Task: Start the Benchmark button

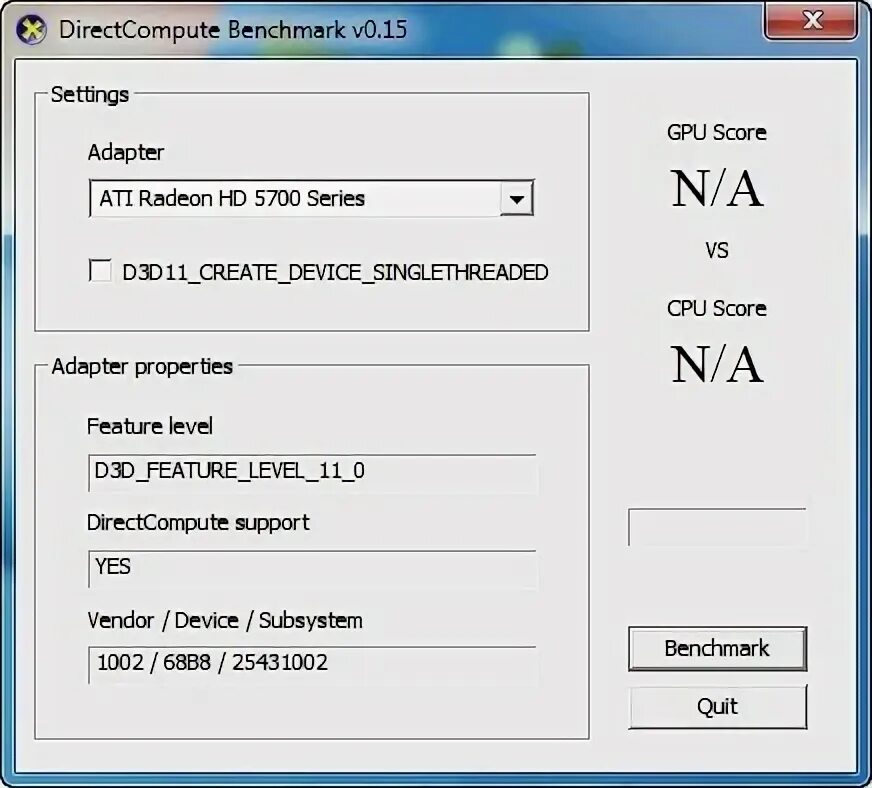Action: (717, 649)
